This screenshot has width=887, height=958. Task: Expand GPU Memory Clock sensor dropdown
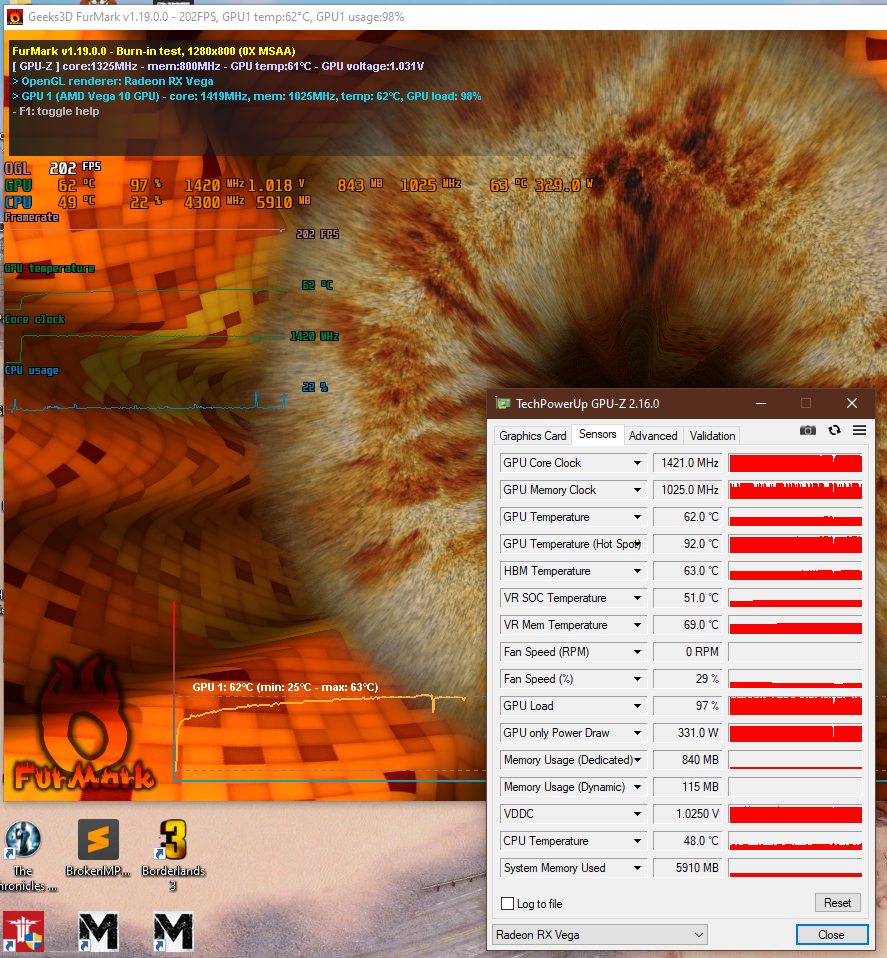[637, 490]
